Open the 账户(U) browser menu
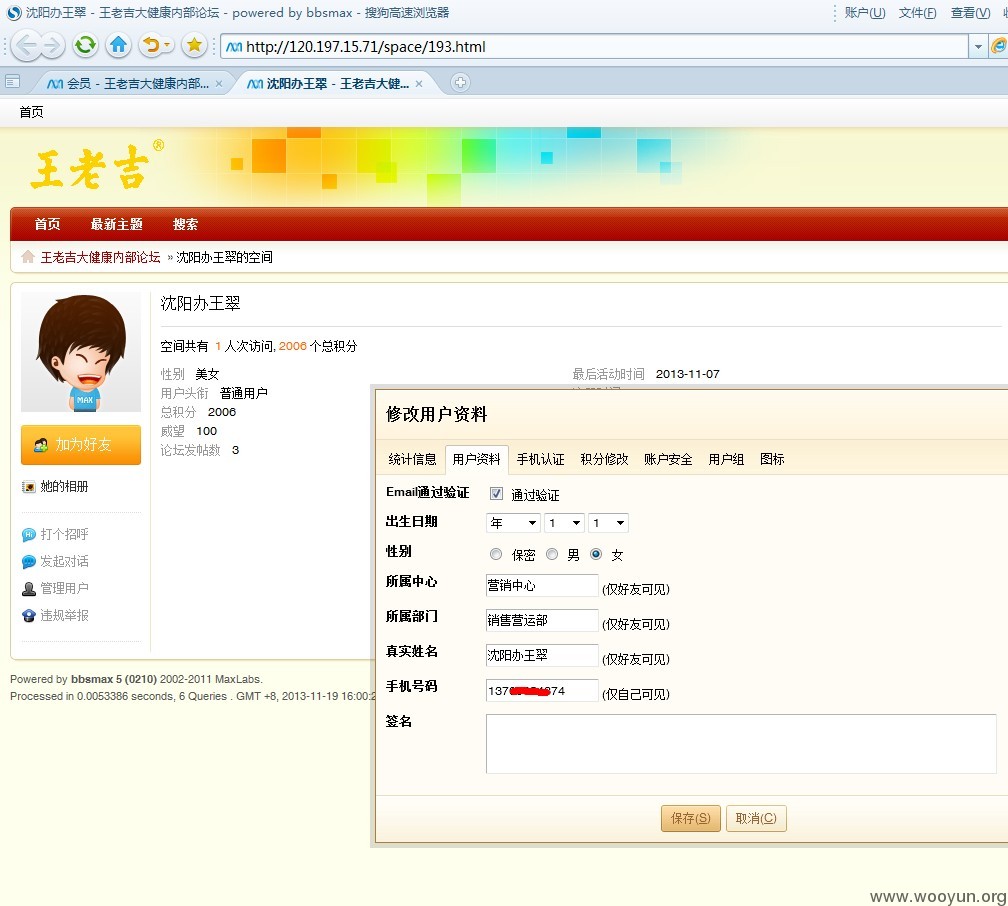Image resolution: width=1008 pixels, height=906 pixels. (x=865, y=13)
